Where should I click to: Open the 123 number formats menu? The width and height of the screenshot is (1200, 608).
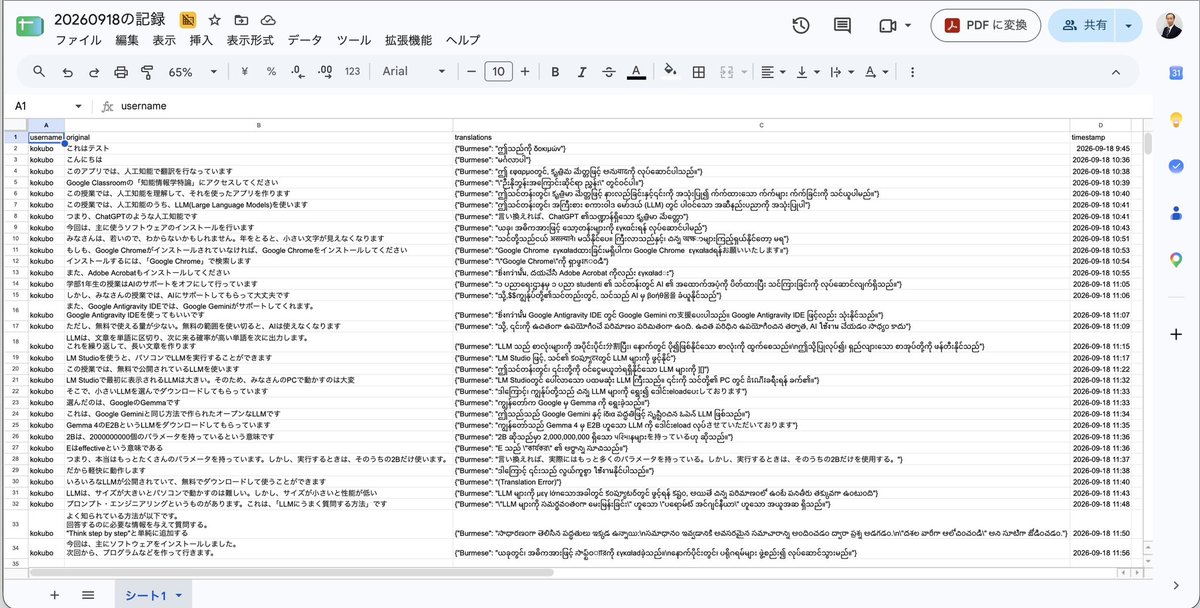coord(352,71)
